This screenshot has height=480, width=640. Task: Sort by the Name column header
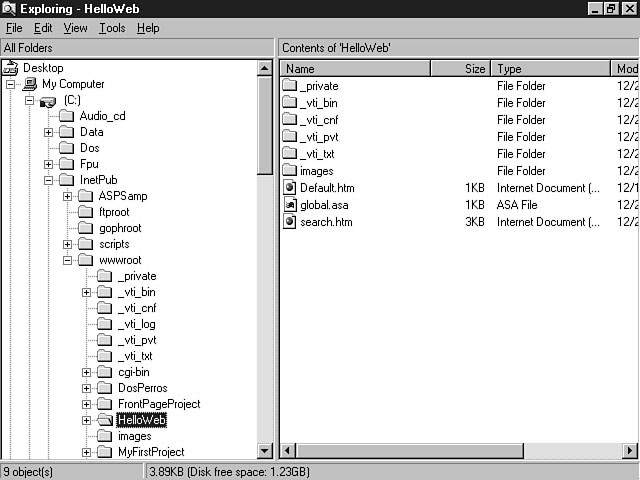(x=355, y=69)
